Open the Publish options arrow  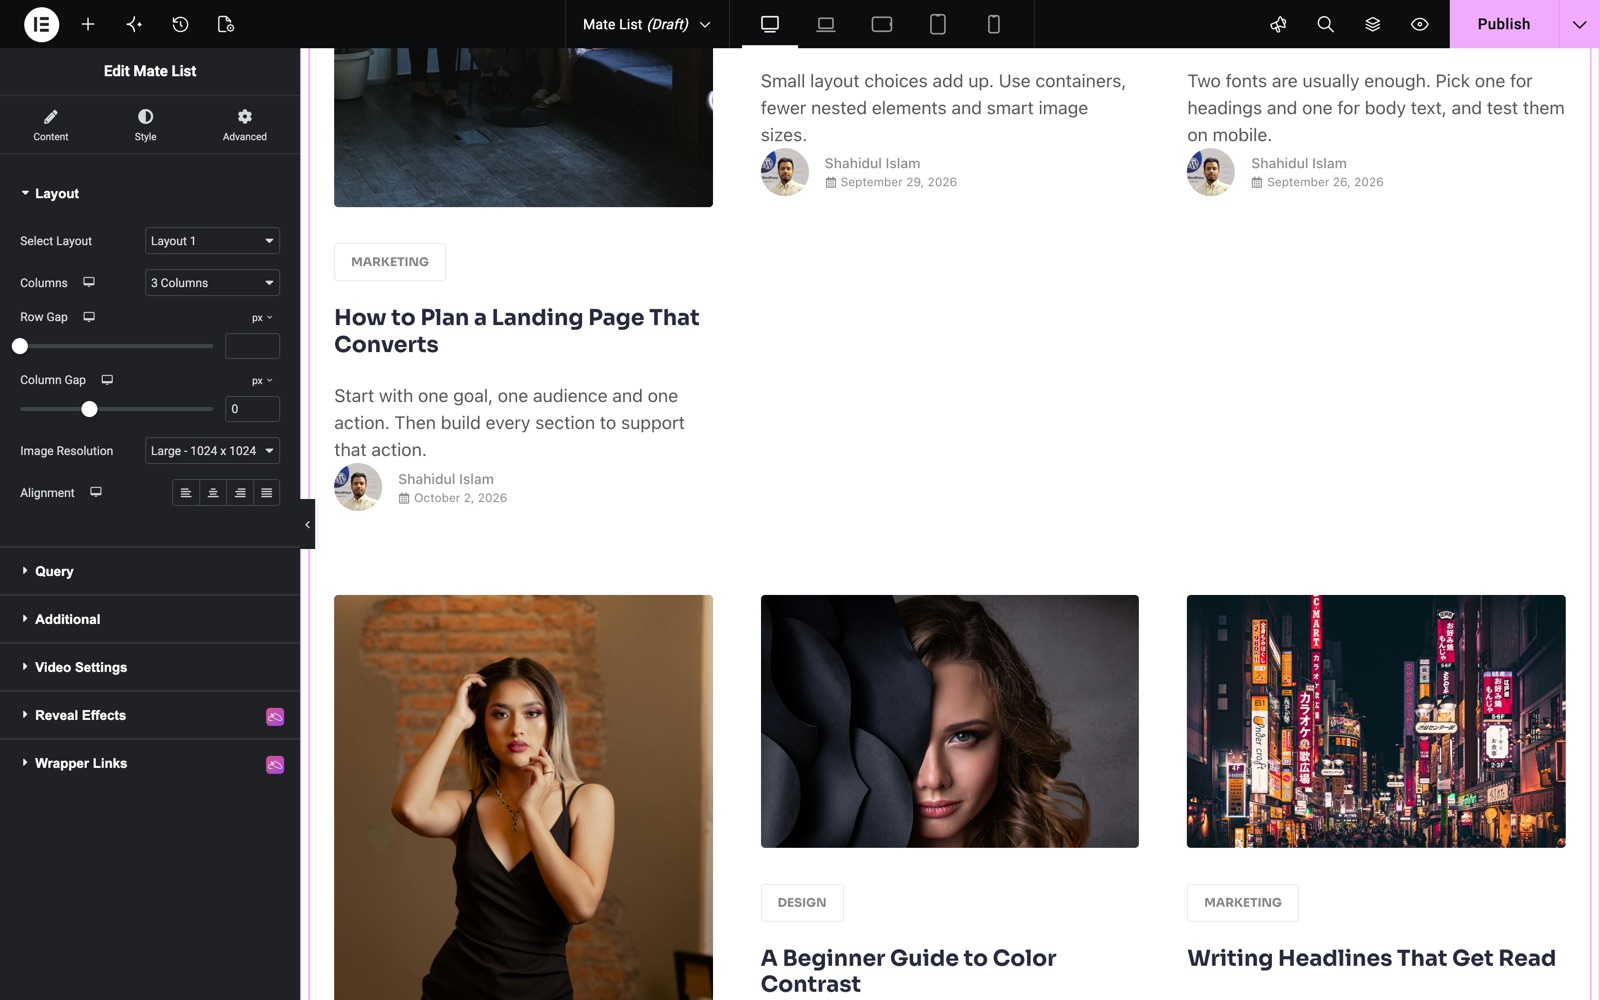[1579, 24]
